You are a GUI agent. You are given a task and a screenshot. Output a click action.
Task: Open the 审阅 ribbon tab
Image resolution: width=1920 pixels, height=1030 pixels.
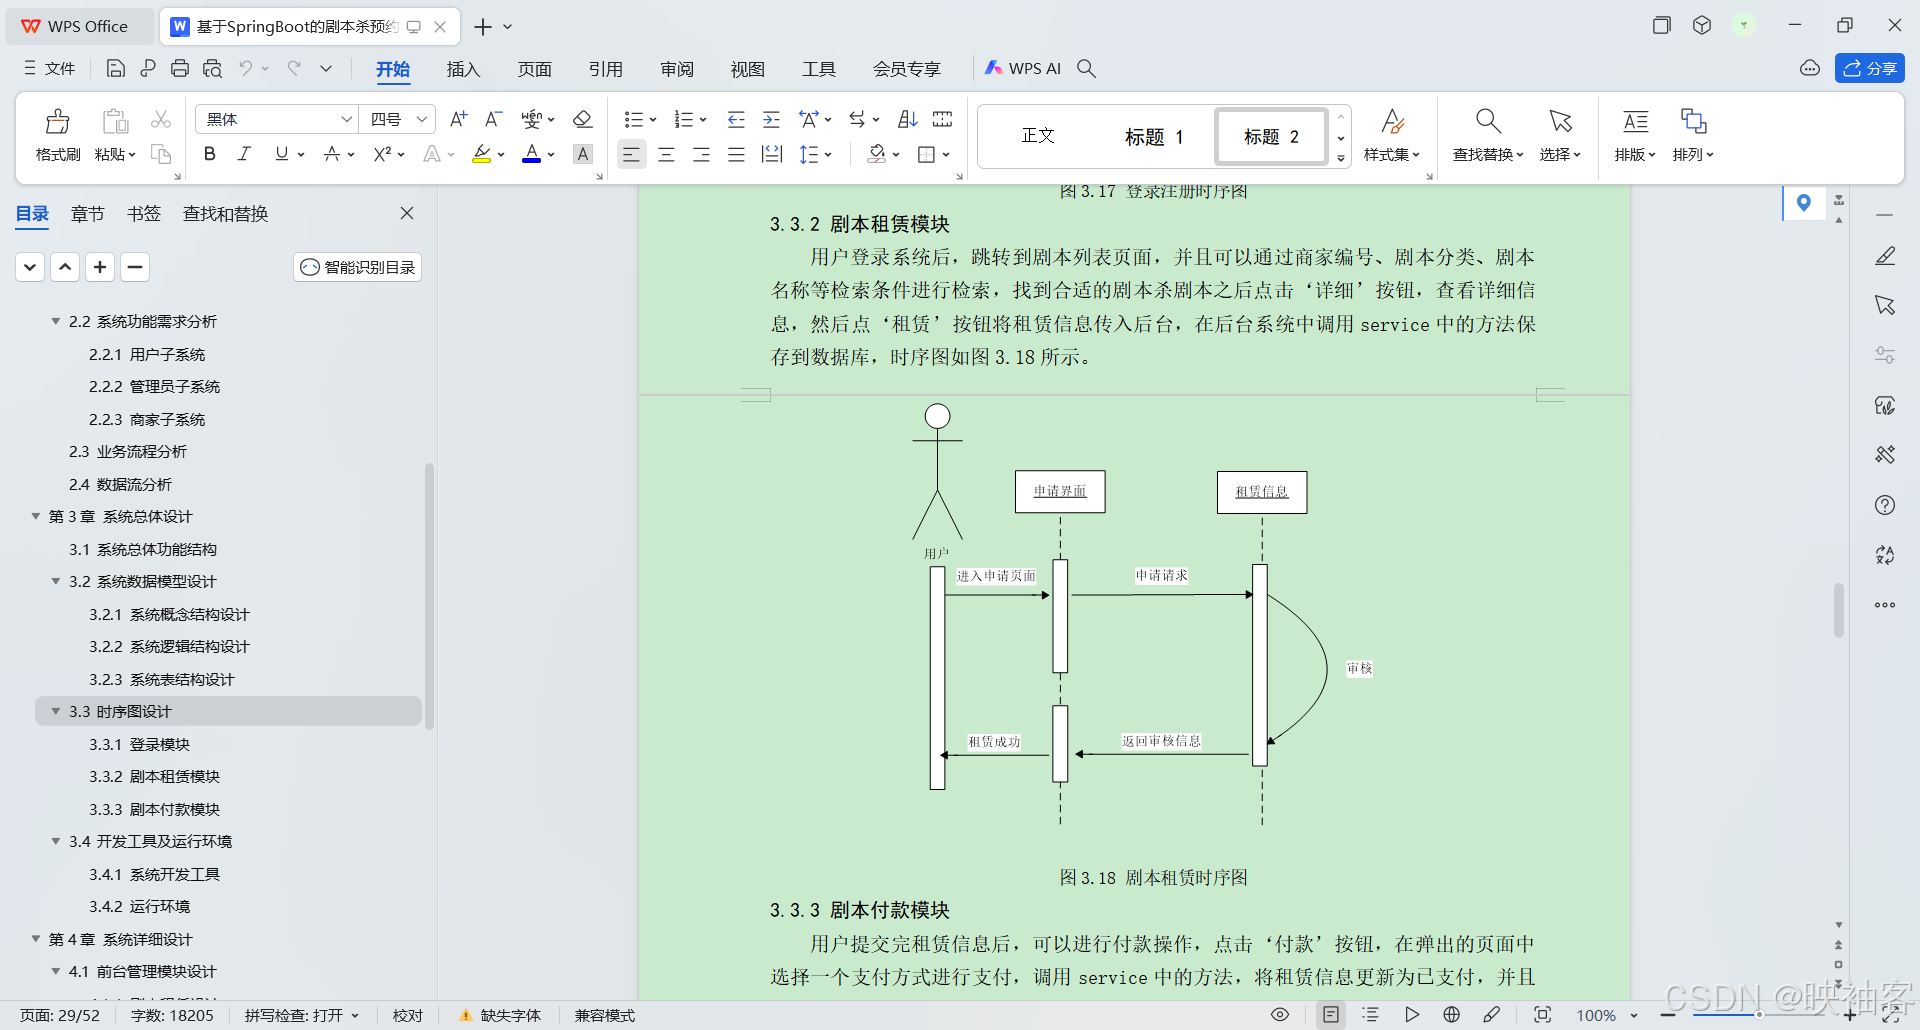(x=677, y=69)
